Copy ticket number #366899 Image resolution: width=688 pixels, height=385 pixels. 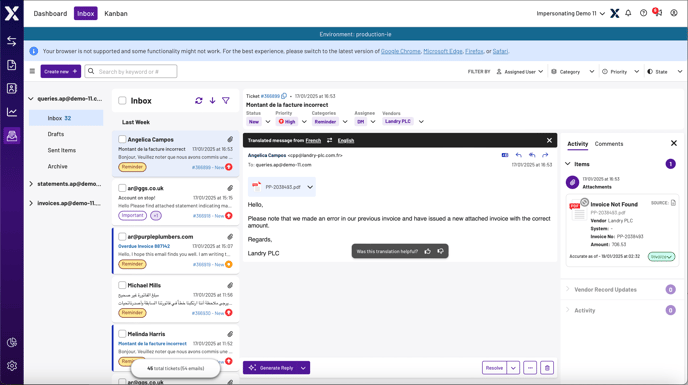coord(284,96)
